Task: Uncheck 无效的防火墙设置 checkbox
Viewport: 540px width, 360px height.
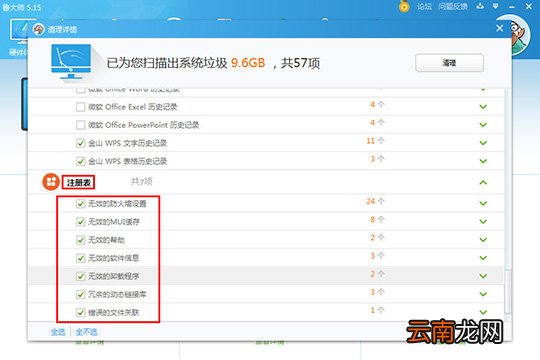Action: pyautogui.click(x=80, y=204)
